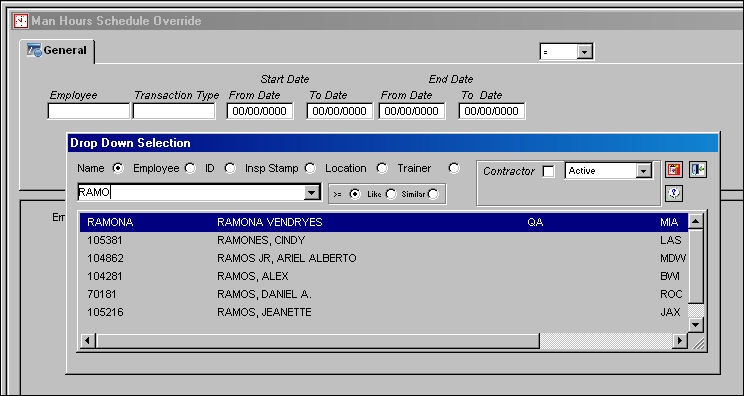This screenshot has width=744, height=396.
Task: Click the horizontal scroll left arrow
Action: tap(88, 341)
